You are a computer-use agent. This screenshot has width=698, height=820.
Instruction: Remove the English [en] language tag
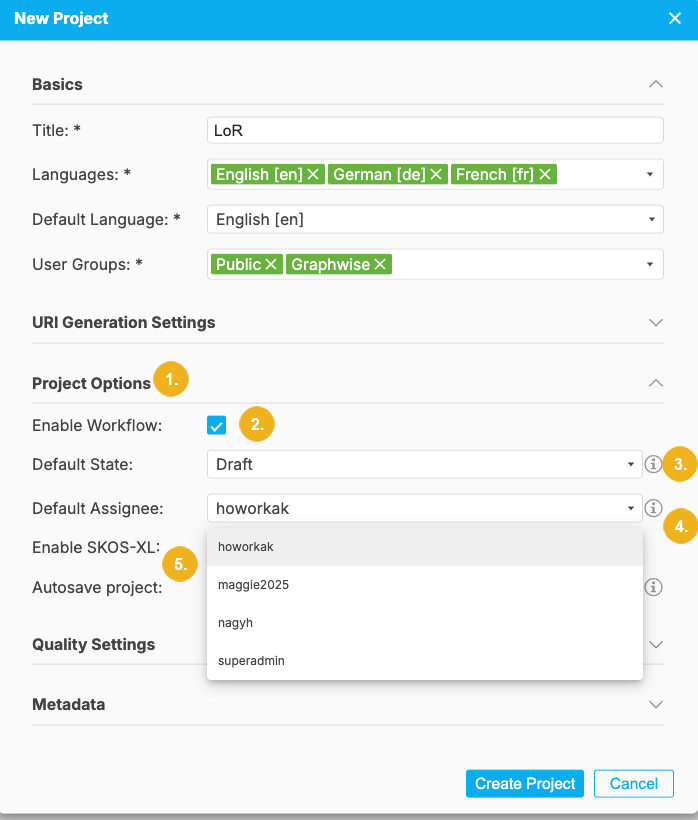313,174
